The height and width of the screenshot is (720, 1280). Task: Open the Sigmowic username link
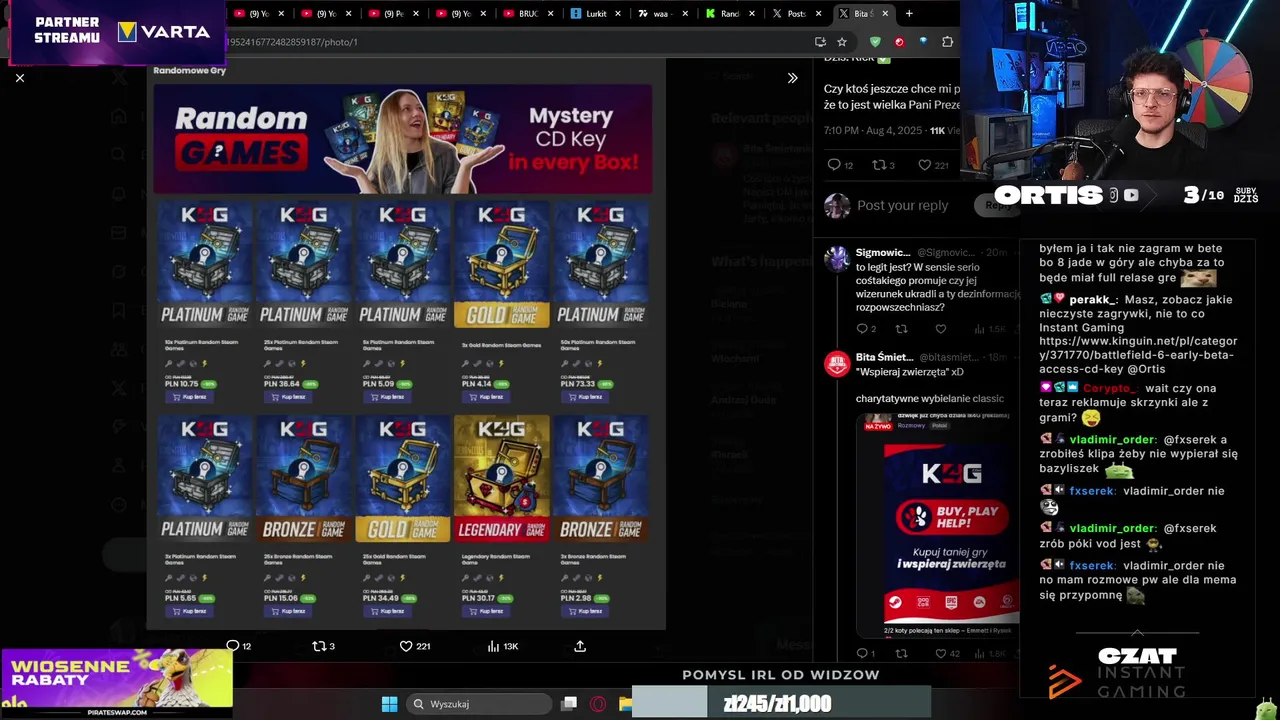(883, 253)
